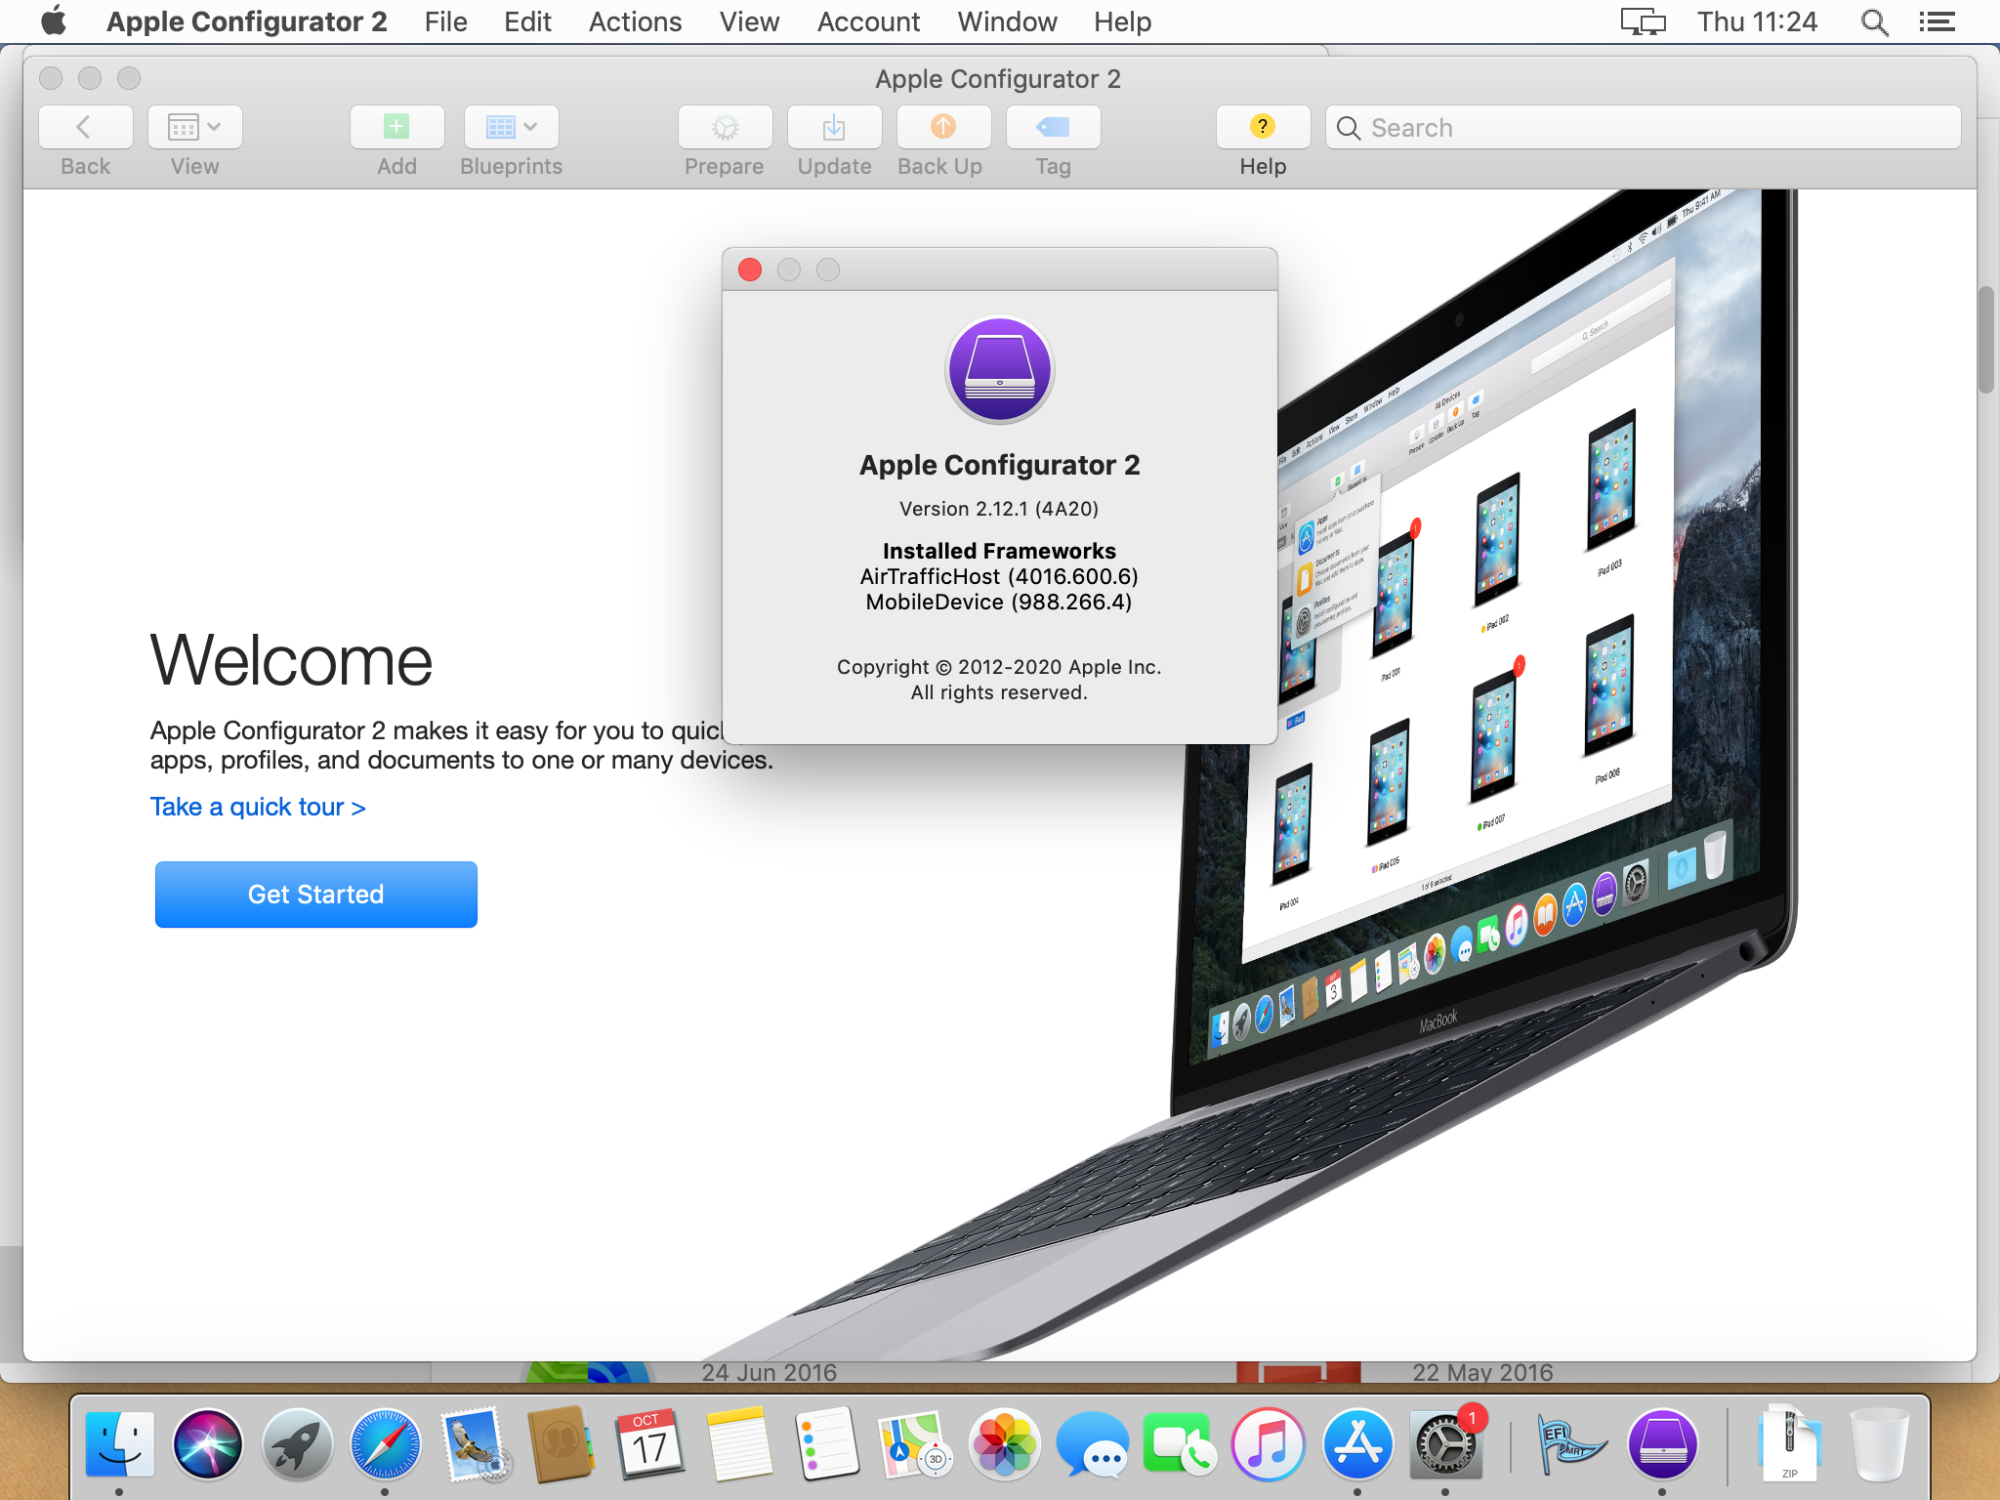This screenshot has height=1500, width=2000.
Task: Open System Preferences from the Dock
Action: [x=1445, y=1444]
